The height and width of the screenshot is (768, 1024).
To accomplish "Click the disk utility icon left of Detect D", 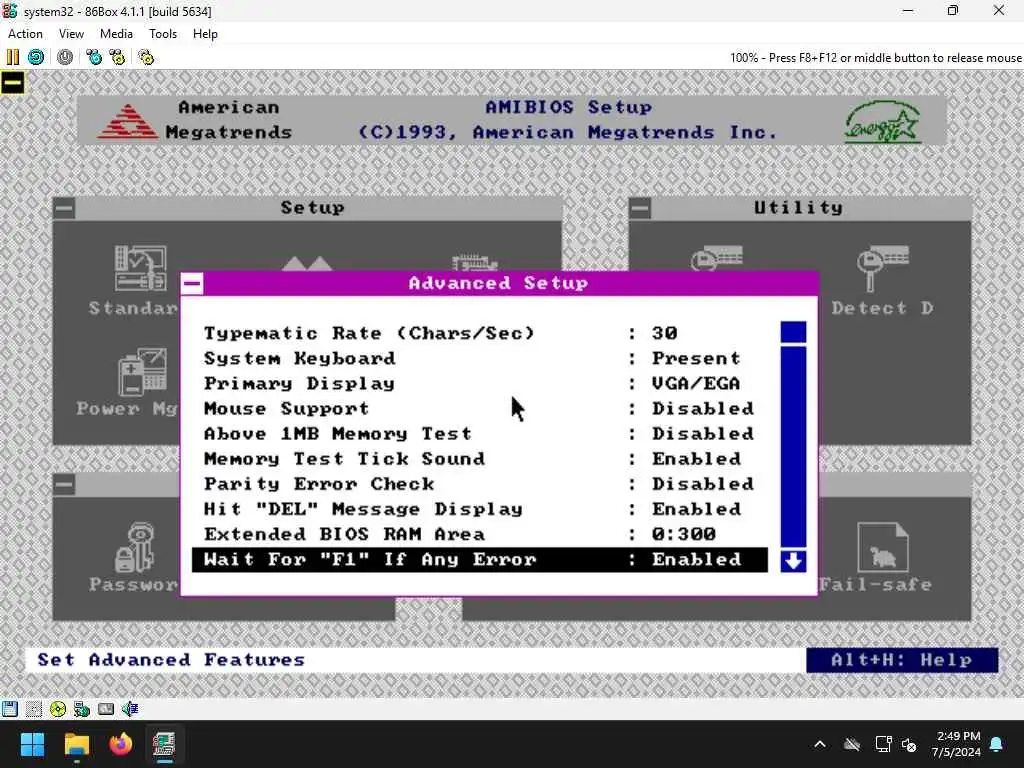I will click(x=717, y=258).
